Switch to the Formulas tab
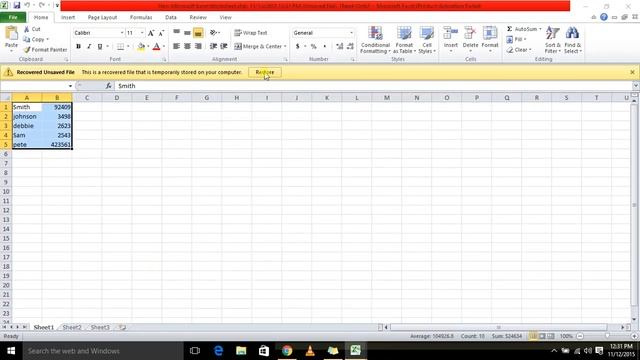 [141, 18]
